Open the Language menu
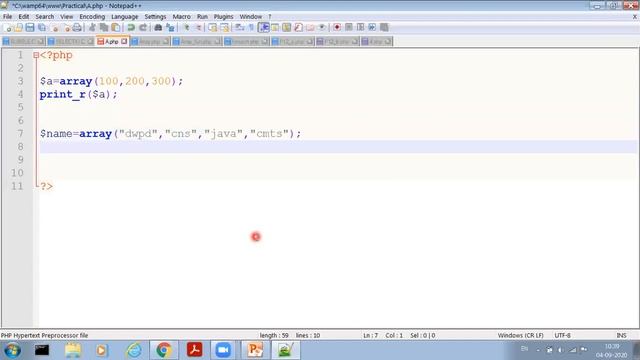This screenshot has width=640, height=360. click(x=124, y=17)
